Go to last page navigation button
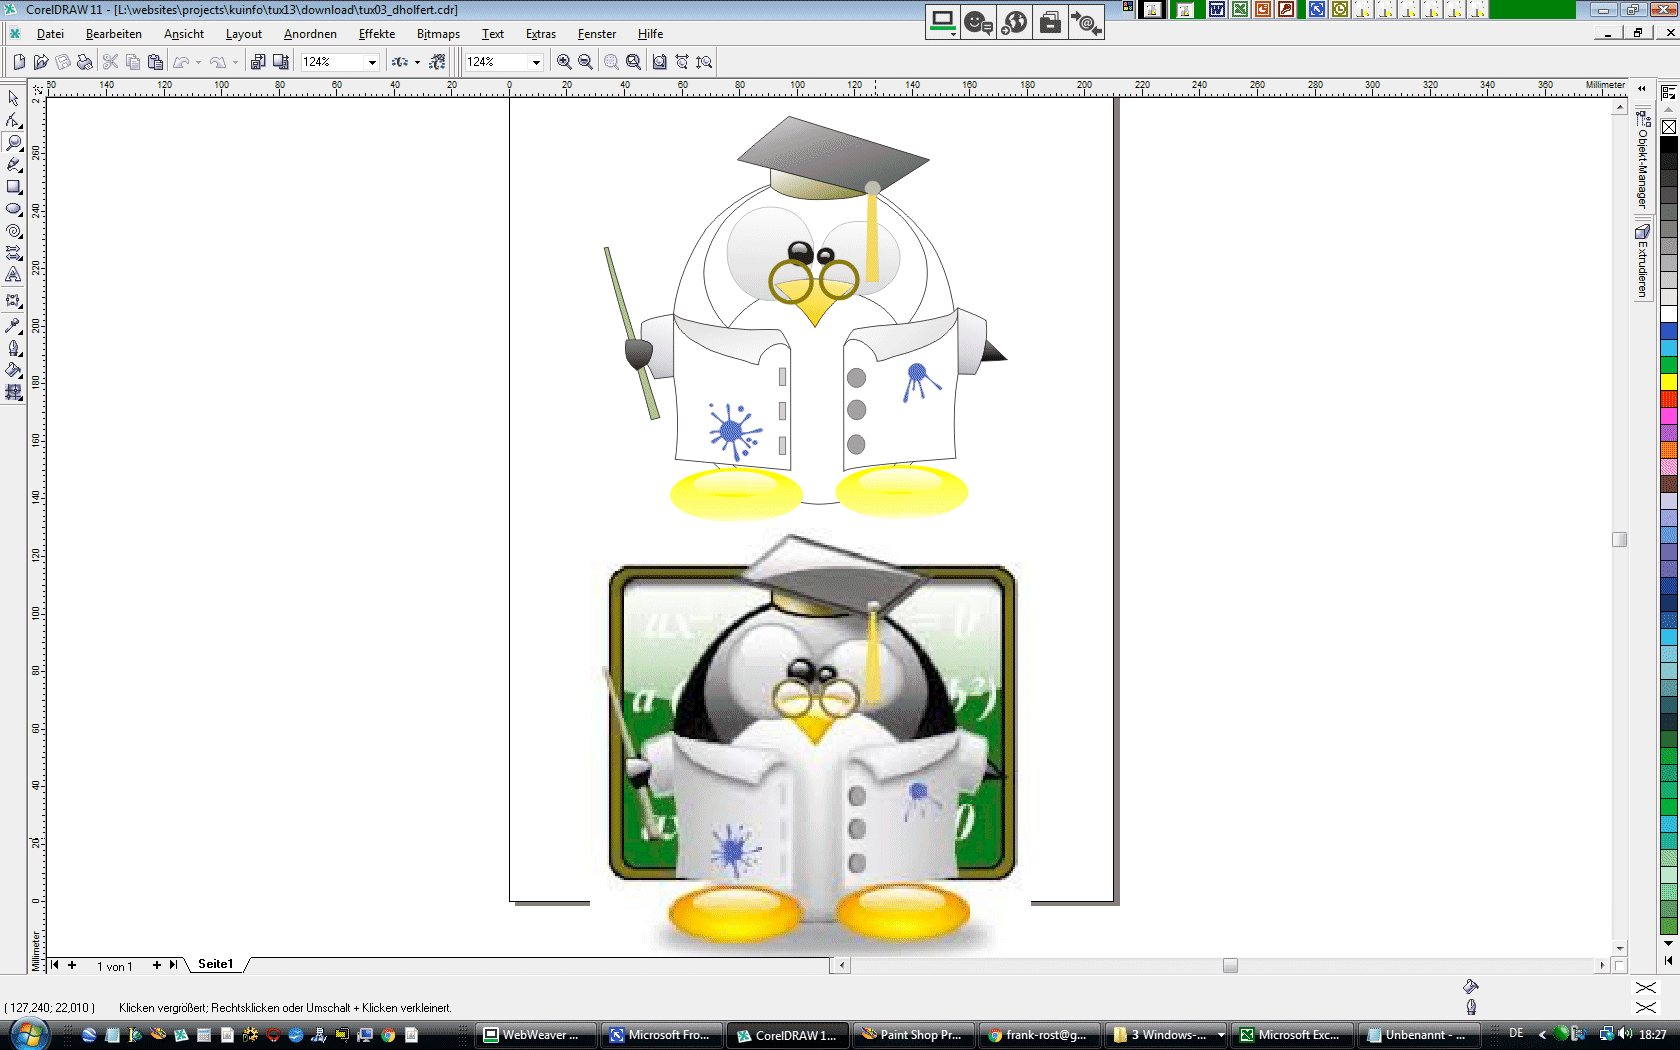Image resolution: width=1680 pixels, height=1050 pixels. [x=174, y=965]
